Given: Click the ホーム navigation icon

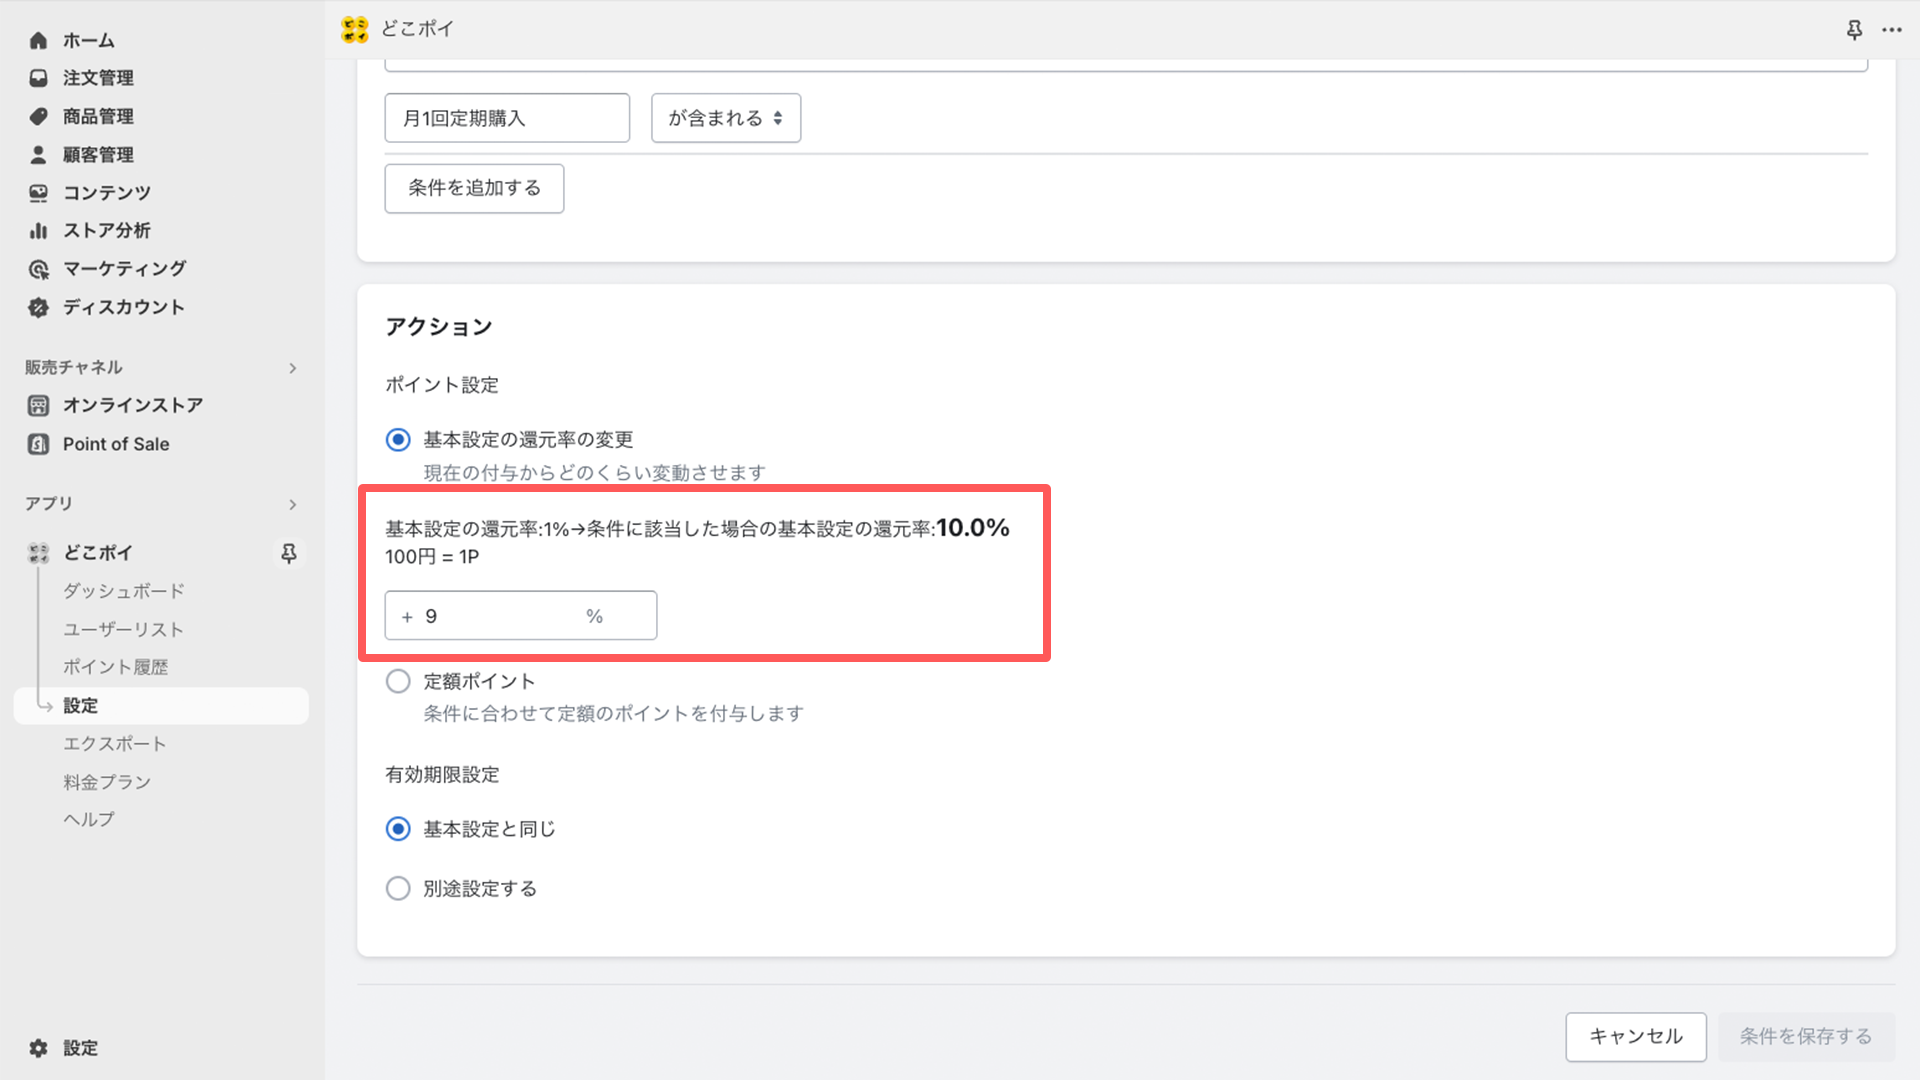Looking at the screenshot, I should point(38,40).
